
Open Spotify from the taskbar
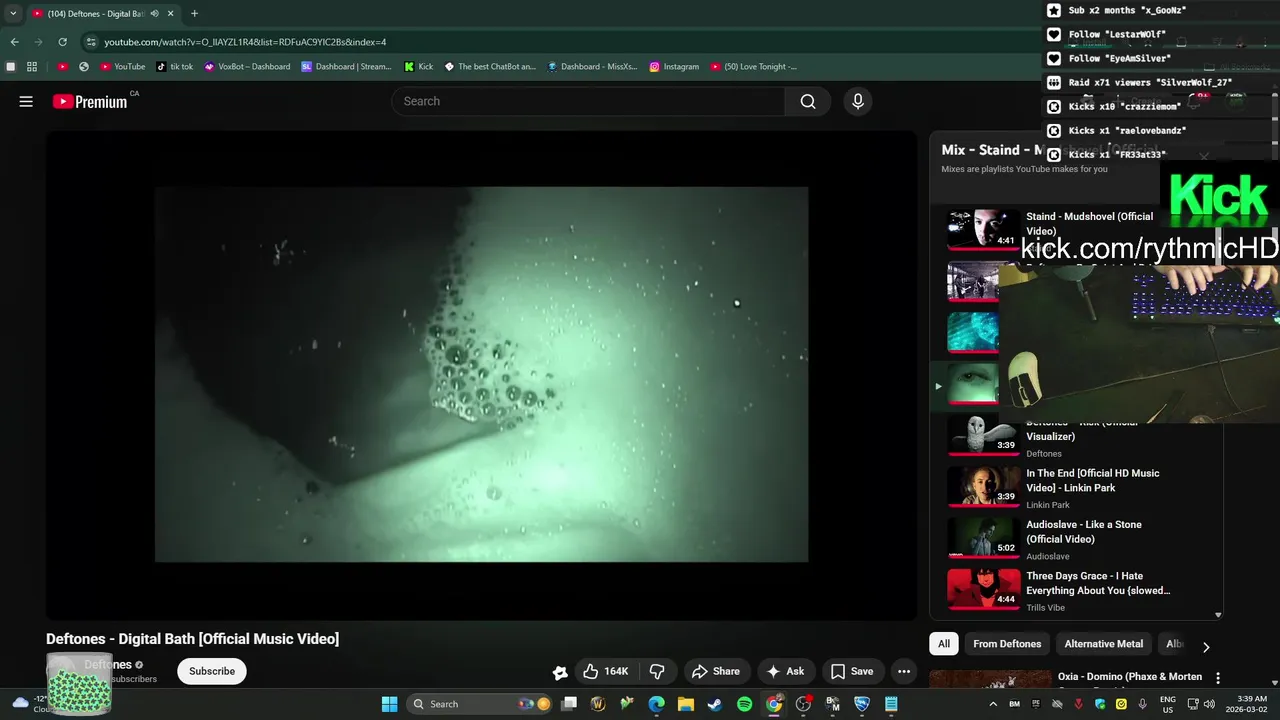coord(744,704)
